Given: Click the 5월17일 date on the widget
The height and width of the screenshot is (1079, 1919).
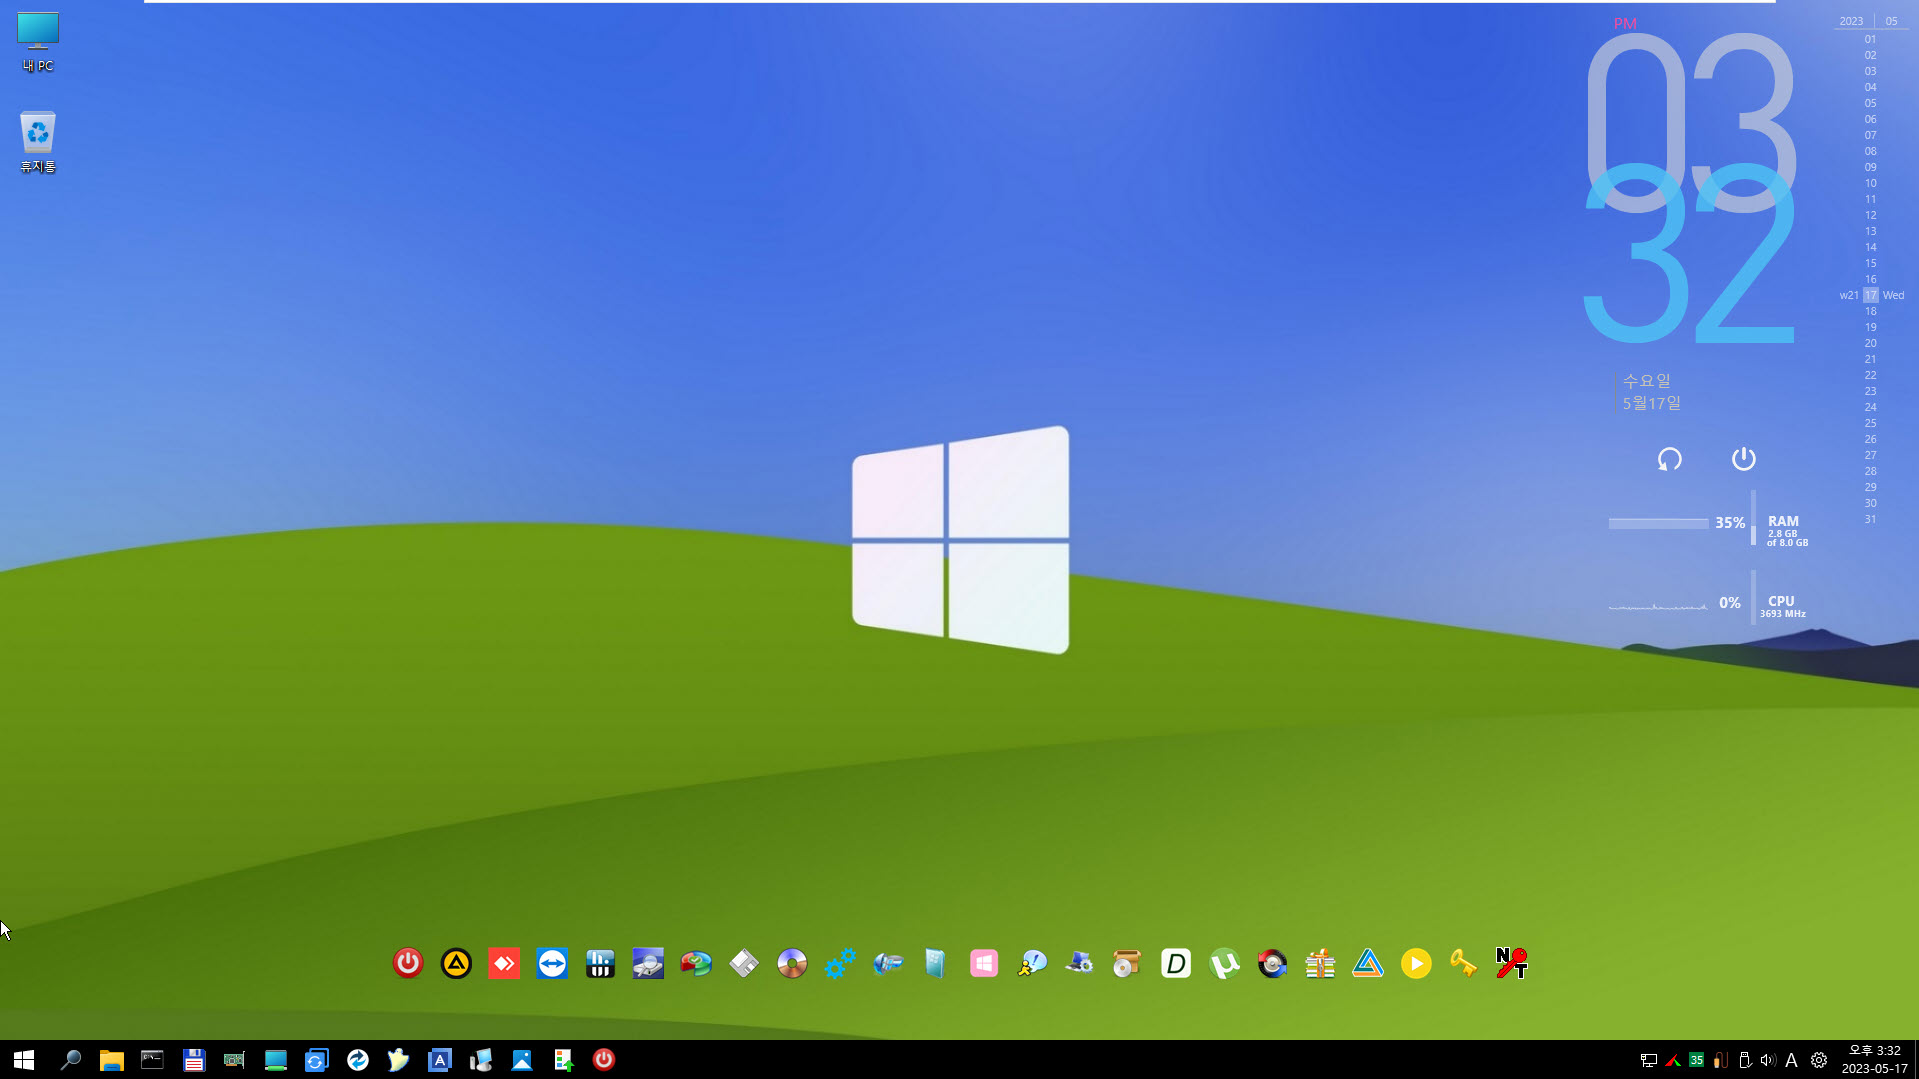Looking at the screenshot, I should (x=1651, y=403).
